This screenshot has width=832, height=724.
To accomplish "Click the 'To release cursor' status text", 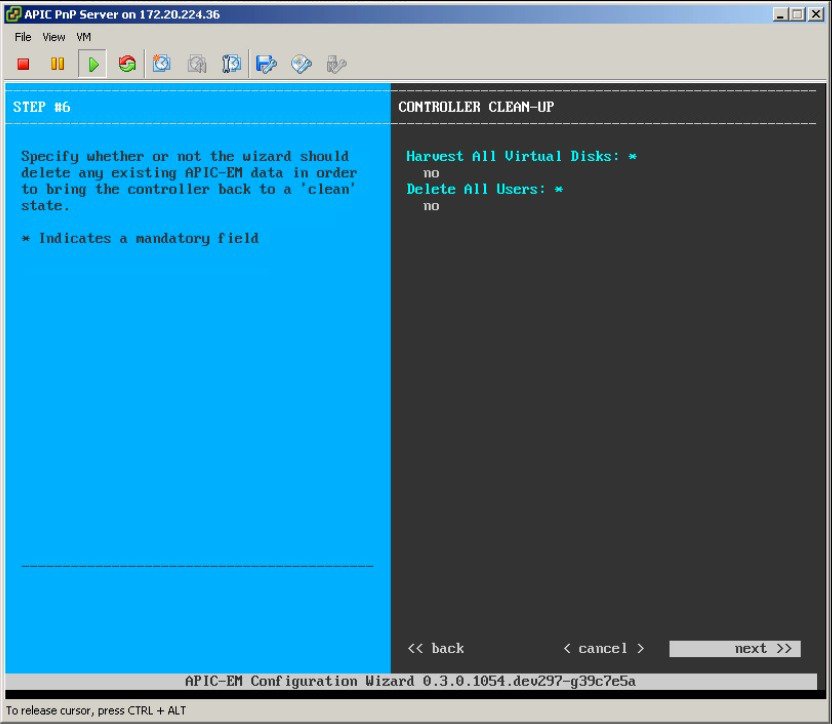I will 96,711.
